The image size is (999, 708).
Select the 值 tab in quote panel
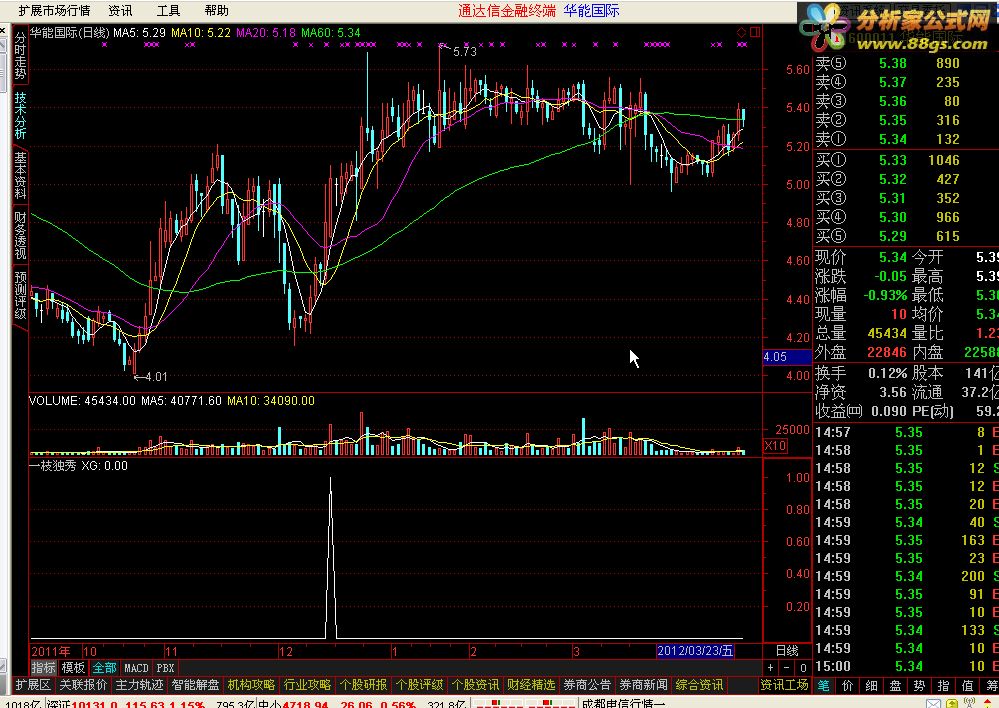(x=968, y=686)
